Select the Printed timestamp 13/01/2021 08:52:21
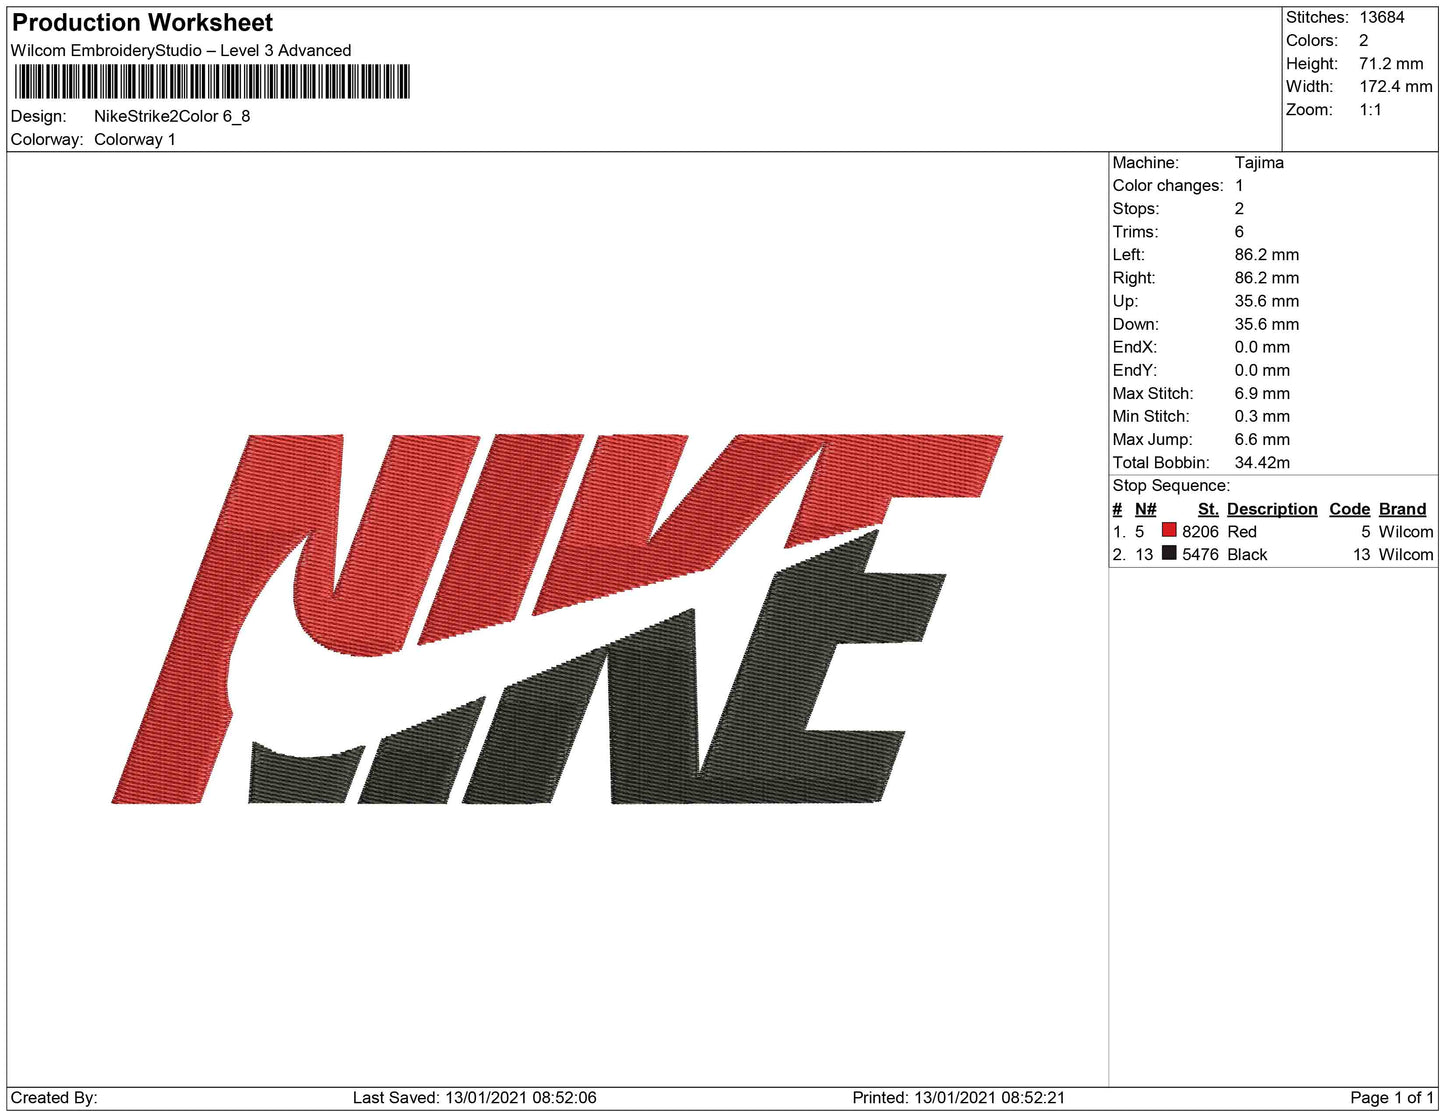 click(990, 1097)
